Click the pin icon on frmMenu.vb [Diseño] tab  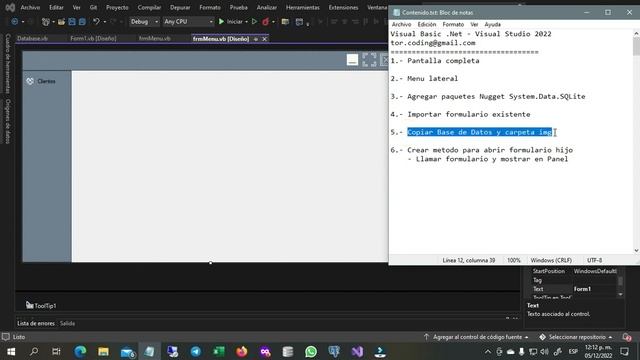pyautogui.click(x=256, y=39)
